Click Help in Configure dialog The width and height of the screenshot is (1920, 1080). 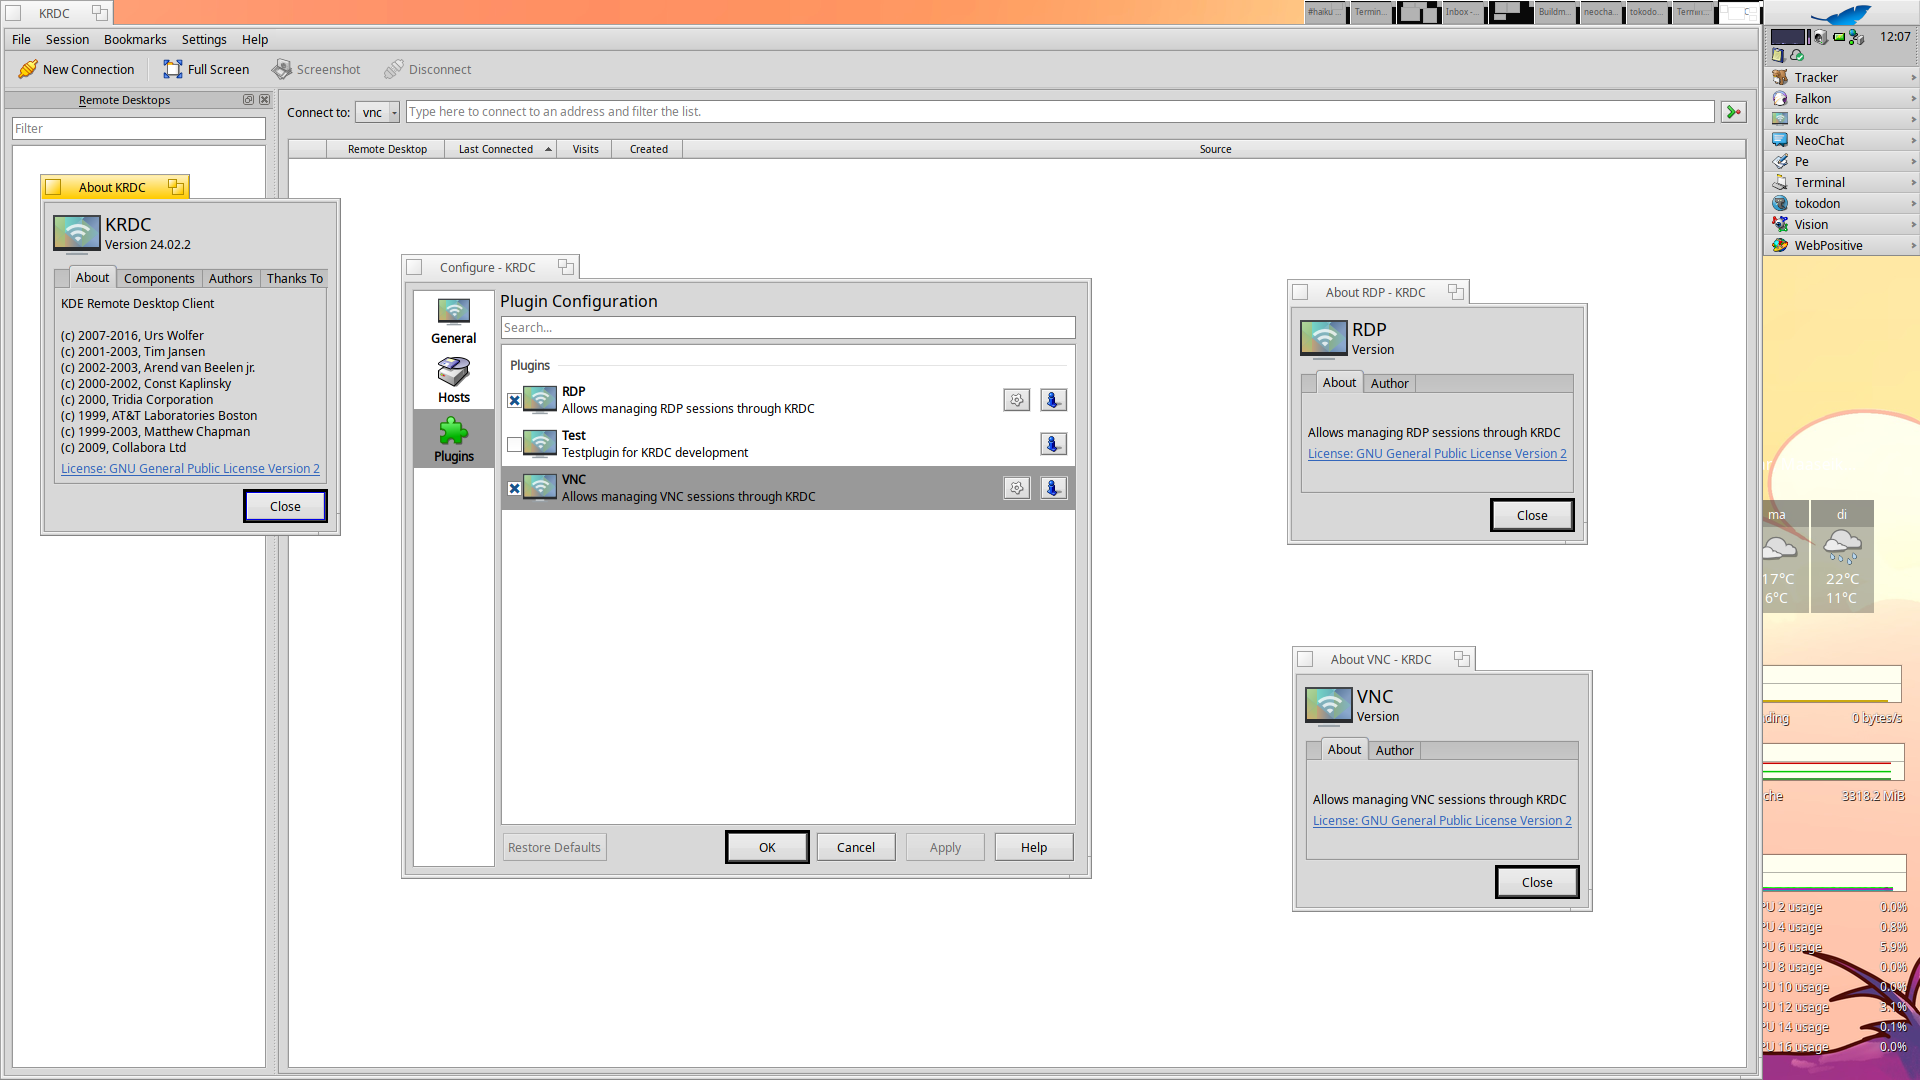tap(1034, 847)
